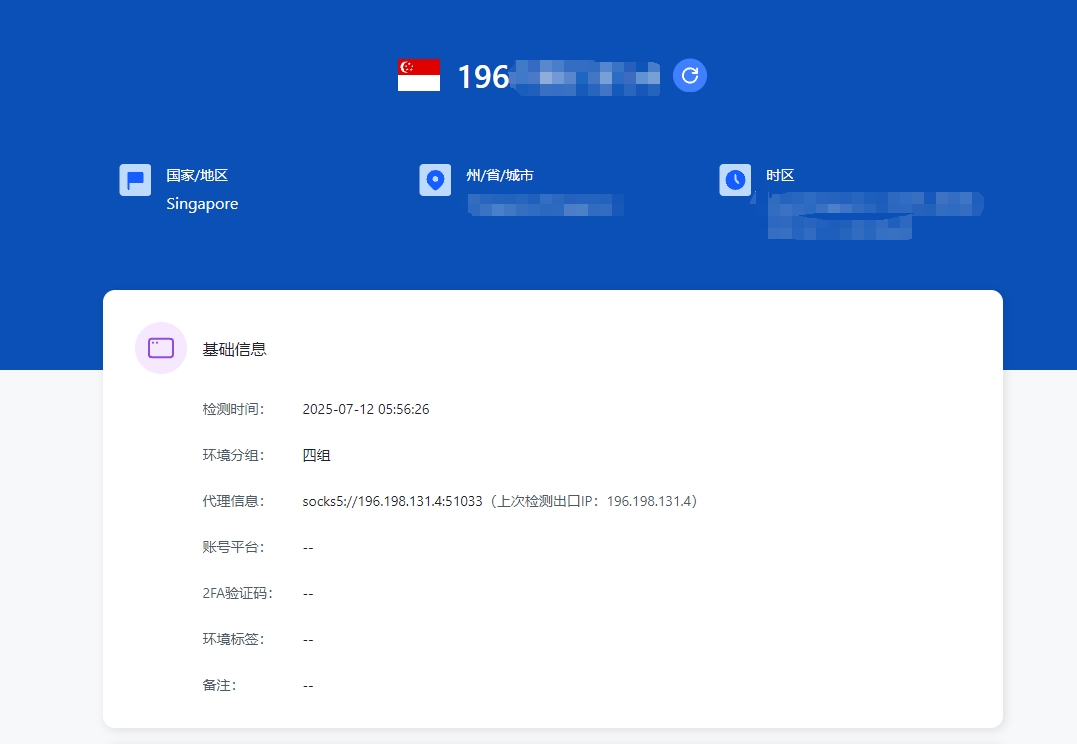Click the IP address starting with 196
The image size is (1077, 744).
558,76
